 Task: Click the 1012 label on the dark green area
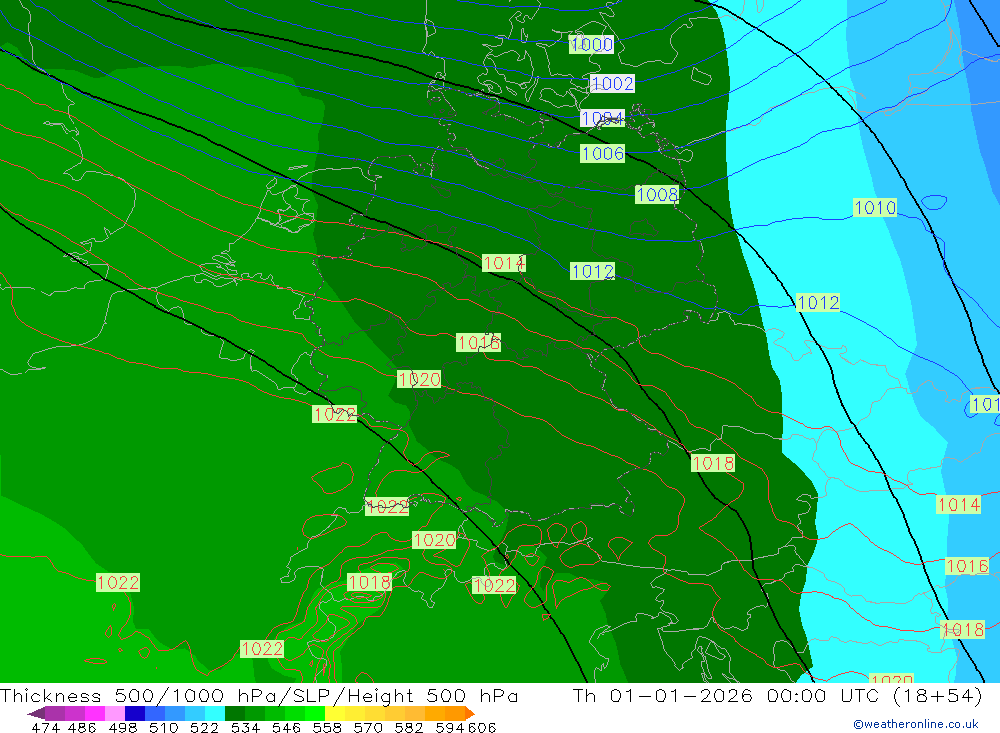click(x=592, y=271)
